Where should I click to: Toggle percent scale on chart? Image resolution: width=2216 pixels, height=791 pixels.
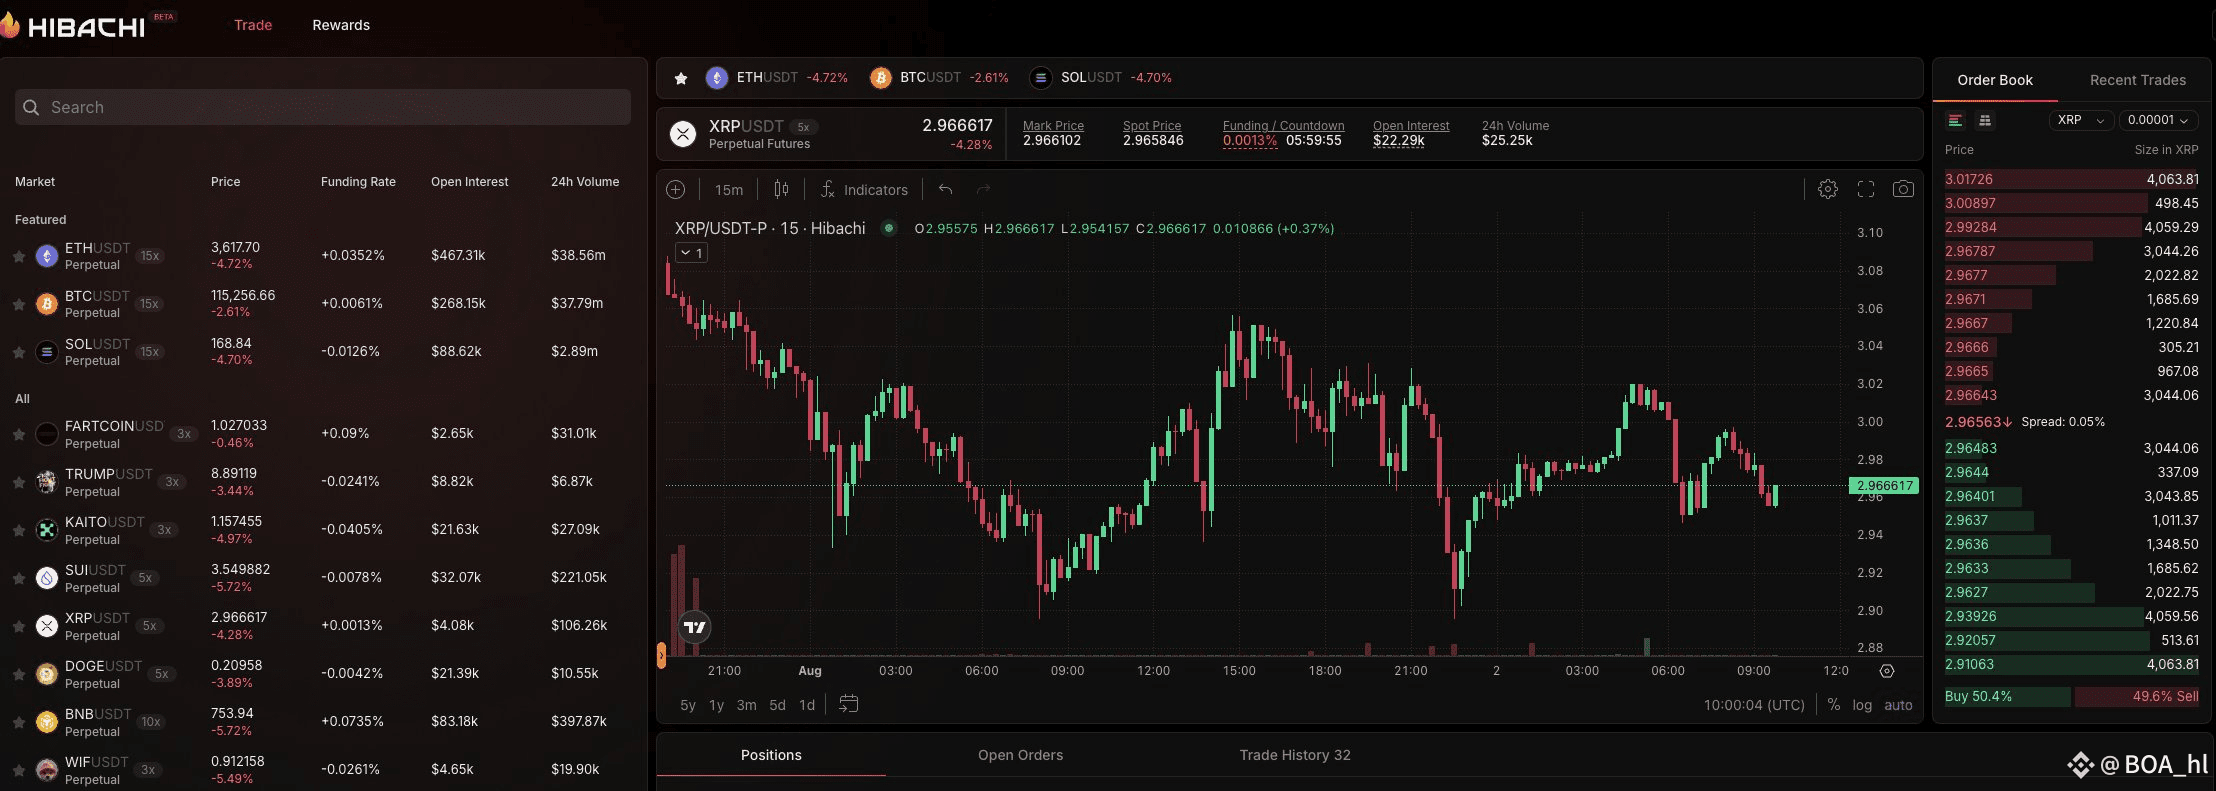pyautogui.click(x=1834, y=705)
